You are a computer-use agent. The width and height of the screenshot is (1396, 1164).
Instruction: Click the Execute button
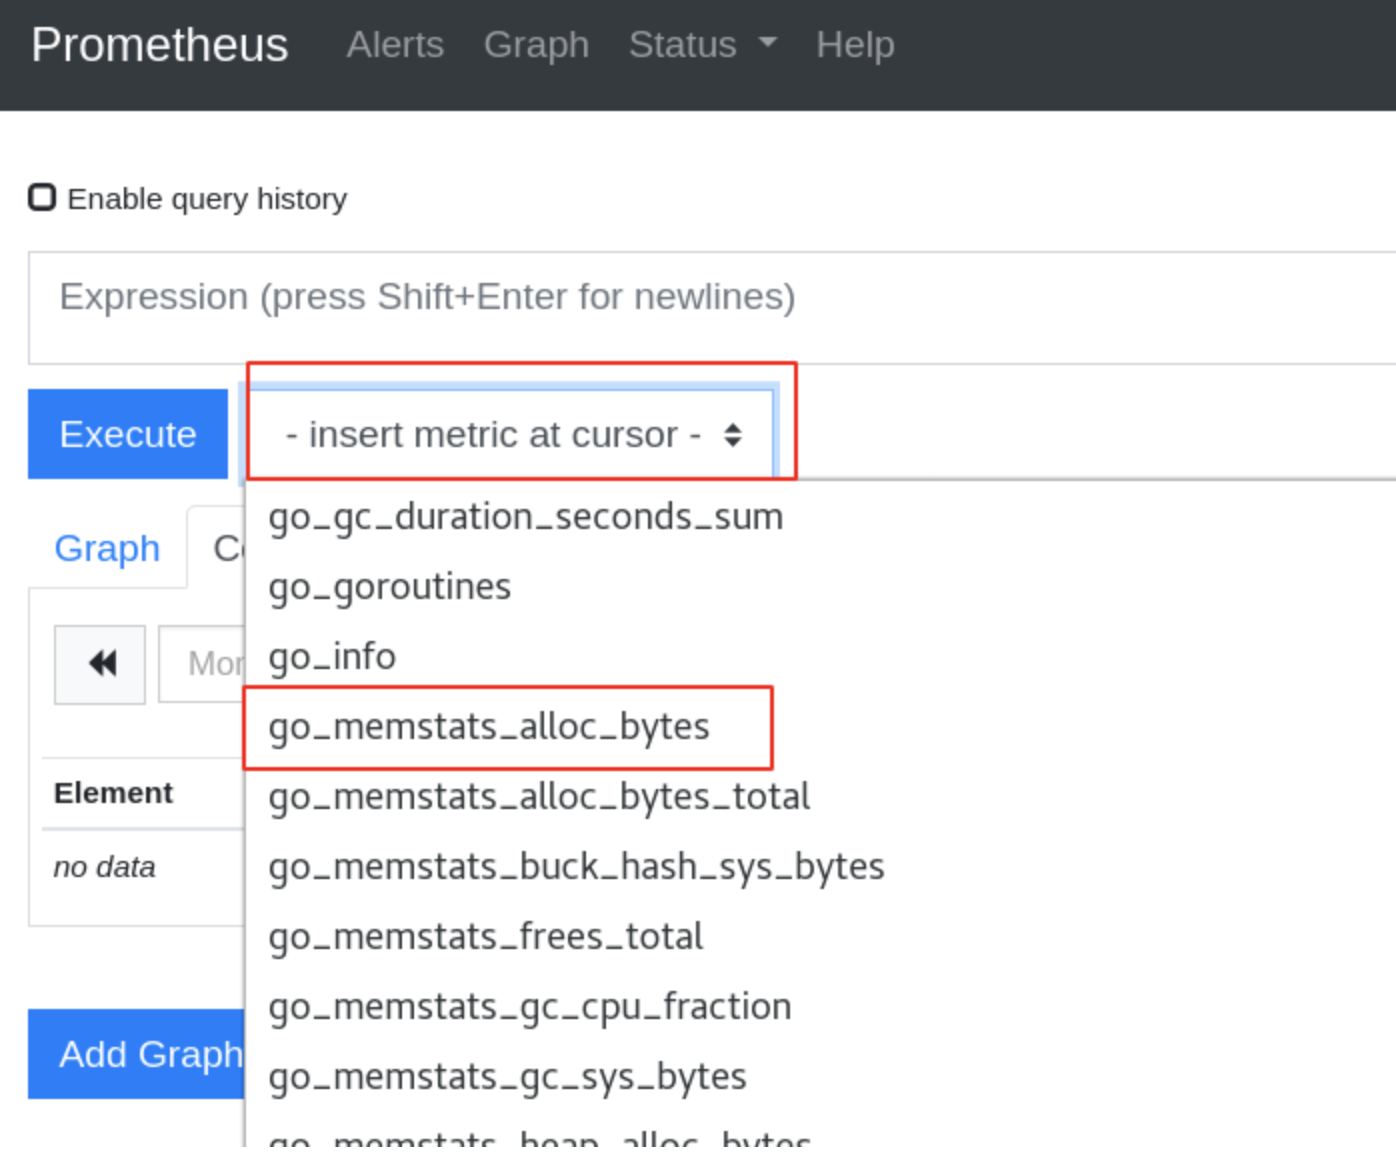128,434
